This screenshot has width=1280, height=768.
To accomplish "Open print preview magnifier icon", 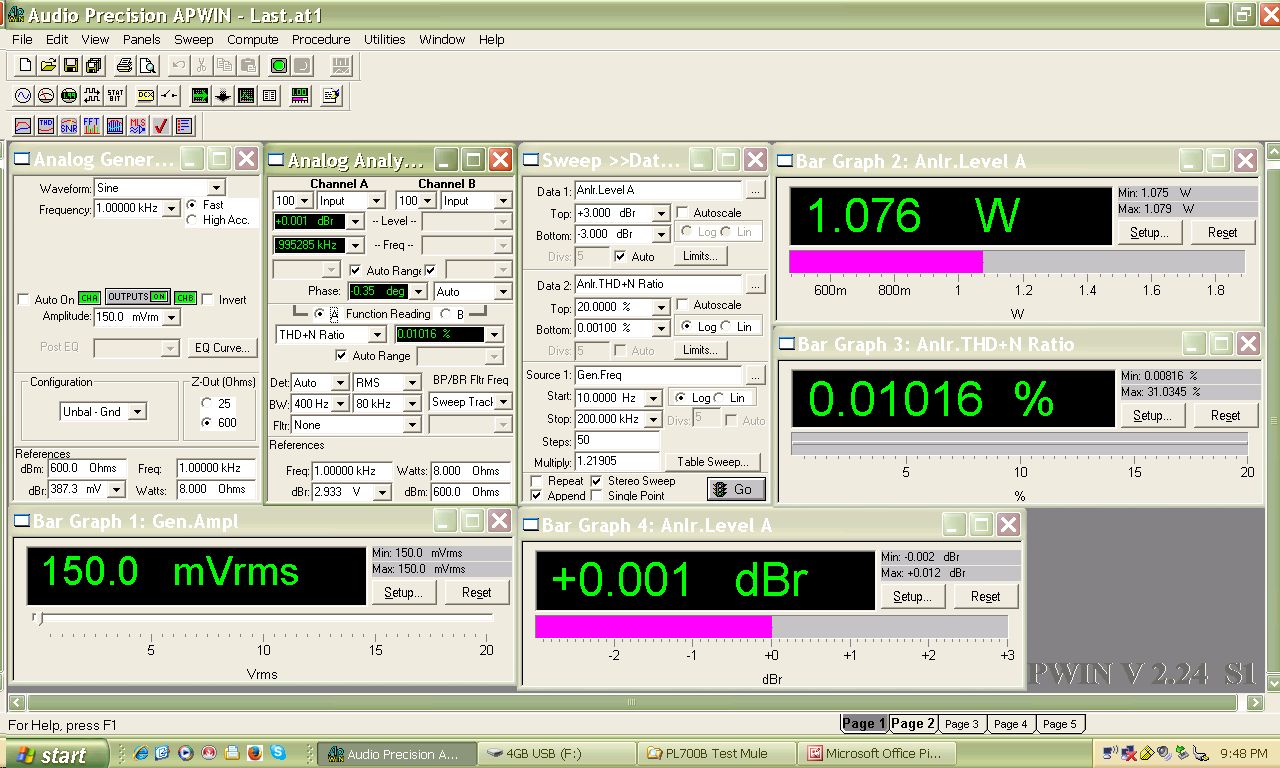I will (x=147, y=66).
